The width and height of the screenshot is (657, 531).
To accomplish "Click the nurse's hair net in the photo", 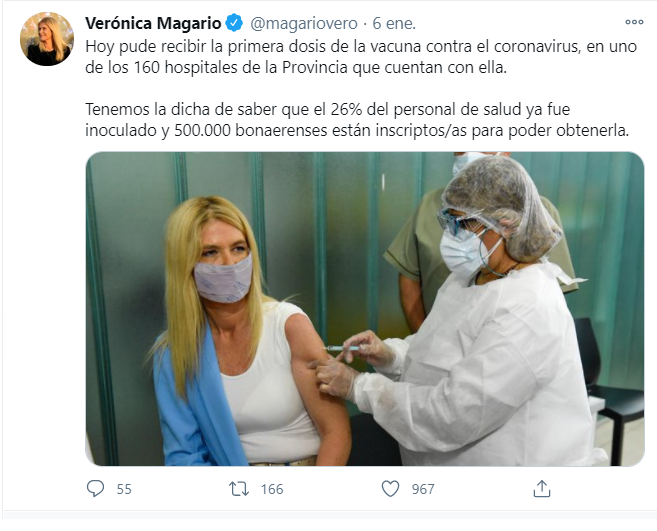I will 501,206.
